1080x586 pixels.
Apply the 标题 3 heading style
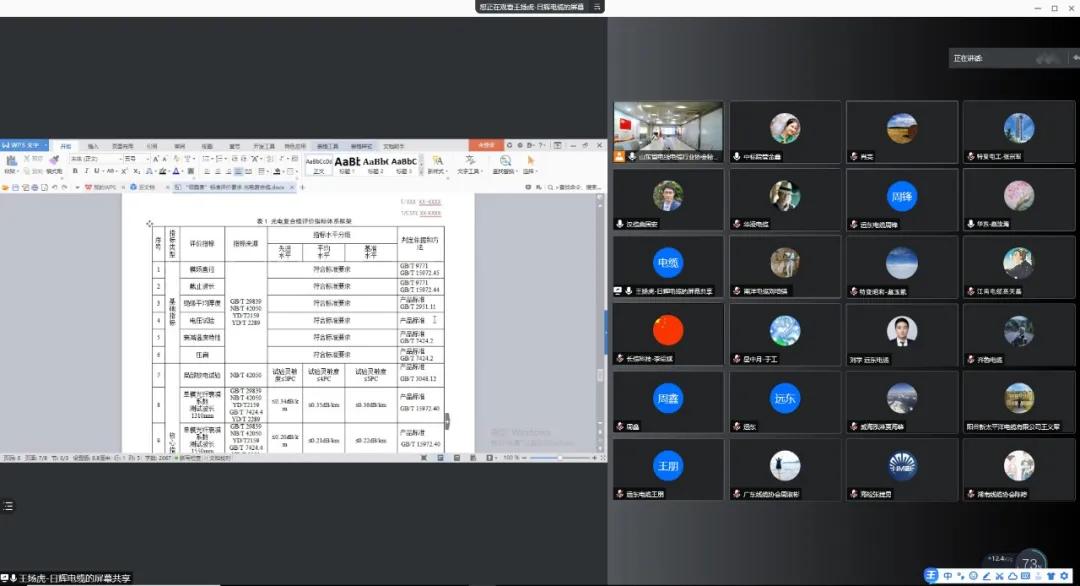[x=404, y=165]
